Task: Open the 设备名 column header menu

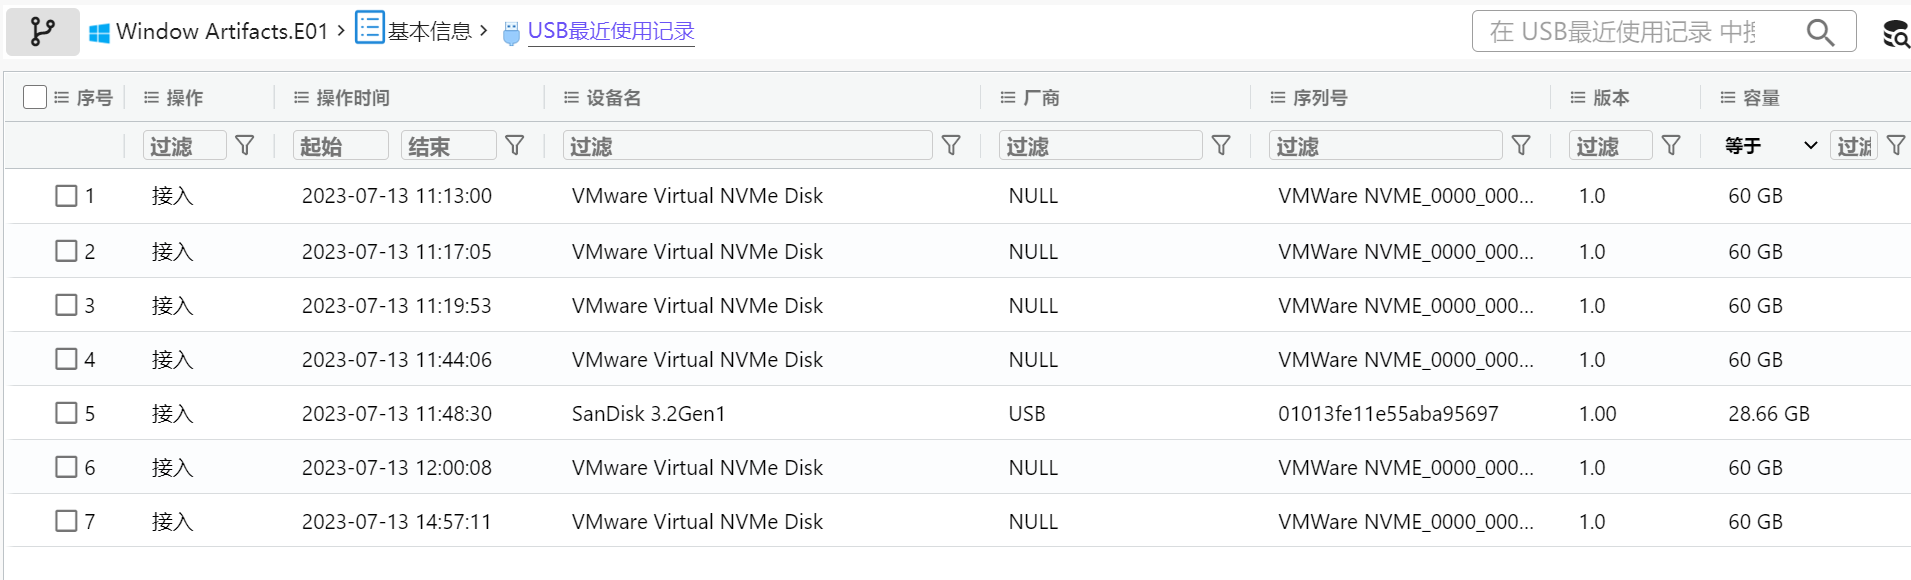Action: (x=571, y=97)
